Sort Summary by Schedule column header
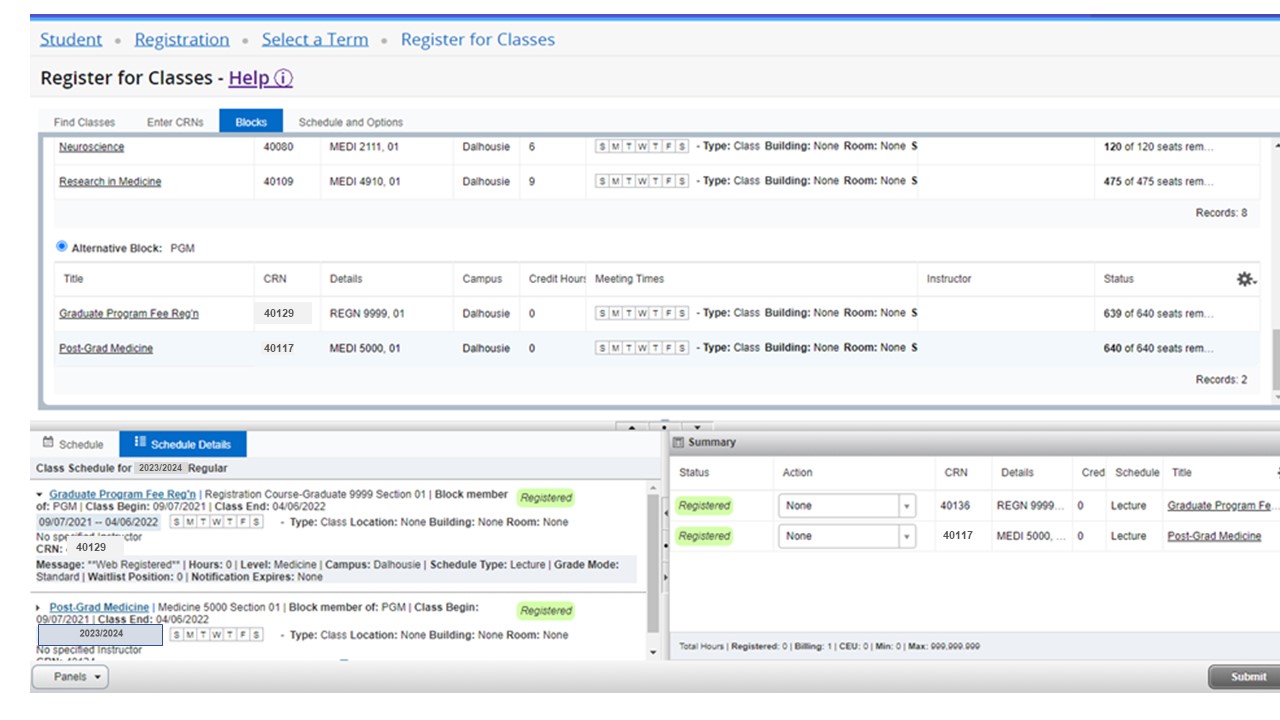 (1137, 473)
